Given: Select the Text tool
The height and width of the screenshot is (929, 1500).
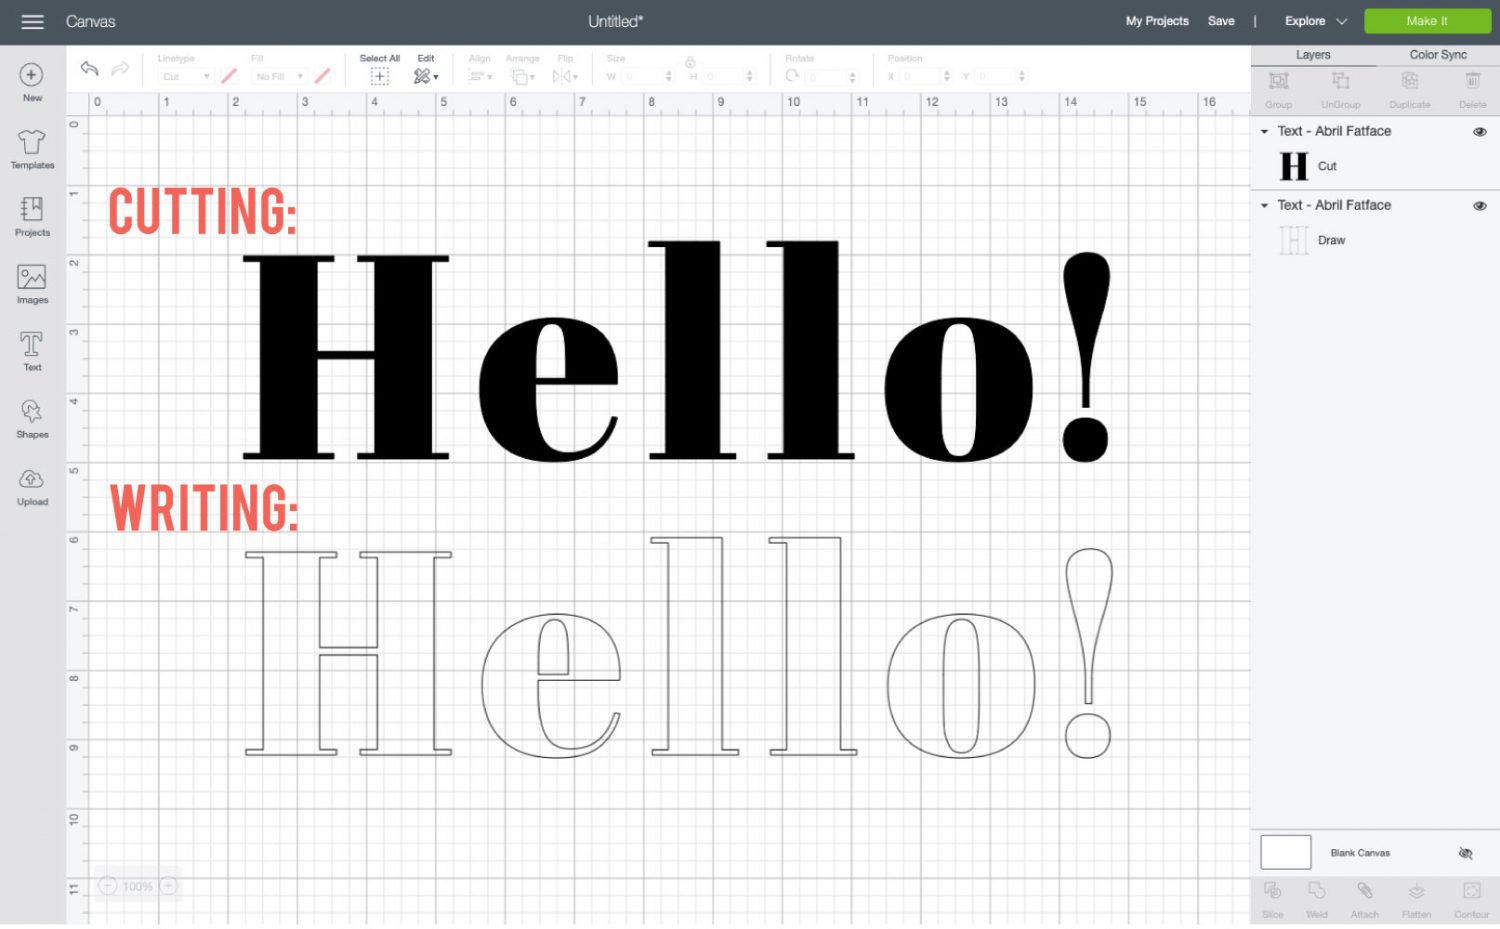Looking at the screenshot, I should 32,351.
